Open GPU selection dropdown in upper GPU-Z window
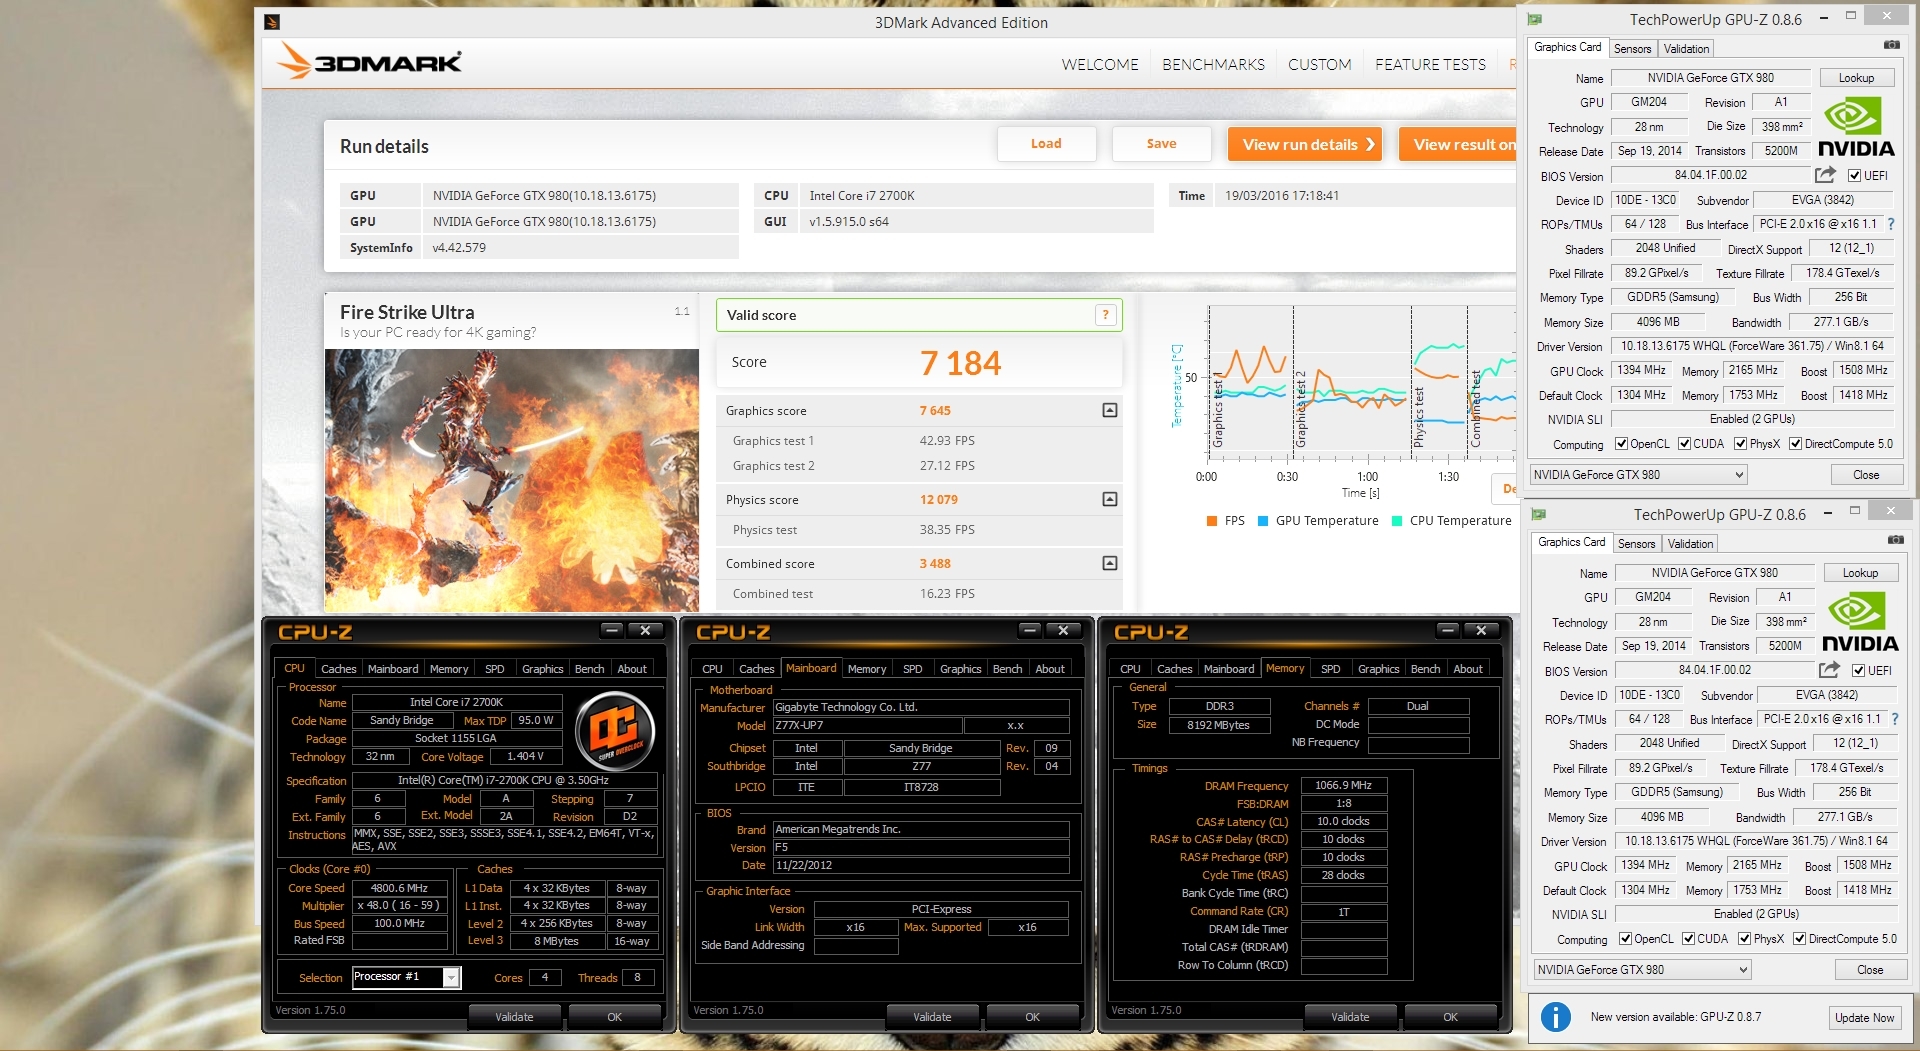 tap(1638, 475)
